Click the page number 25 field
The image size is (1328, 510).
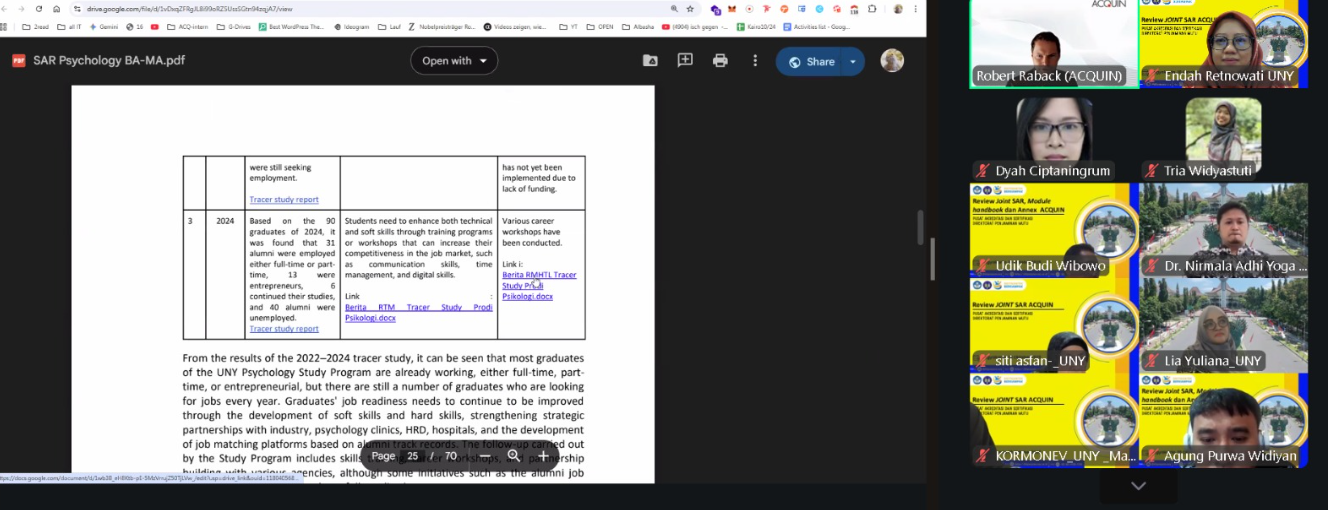(x=412, y=456)
